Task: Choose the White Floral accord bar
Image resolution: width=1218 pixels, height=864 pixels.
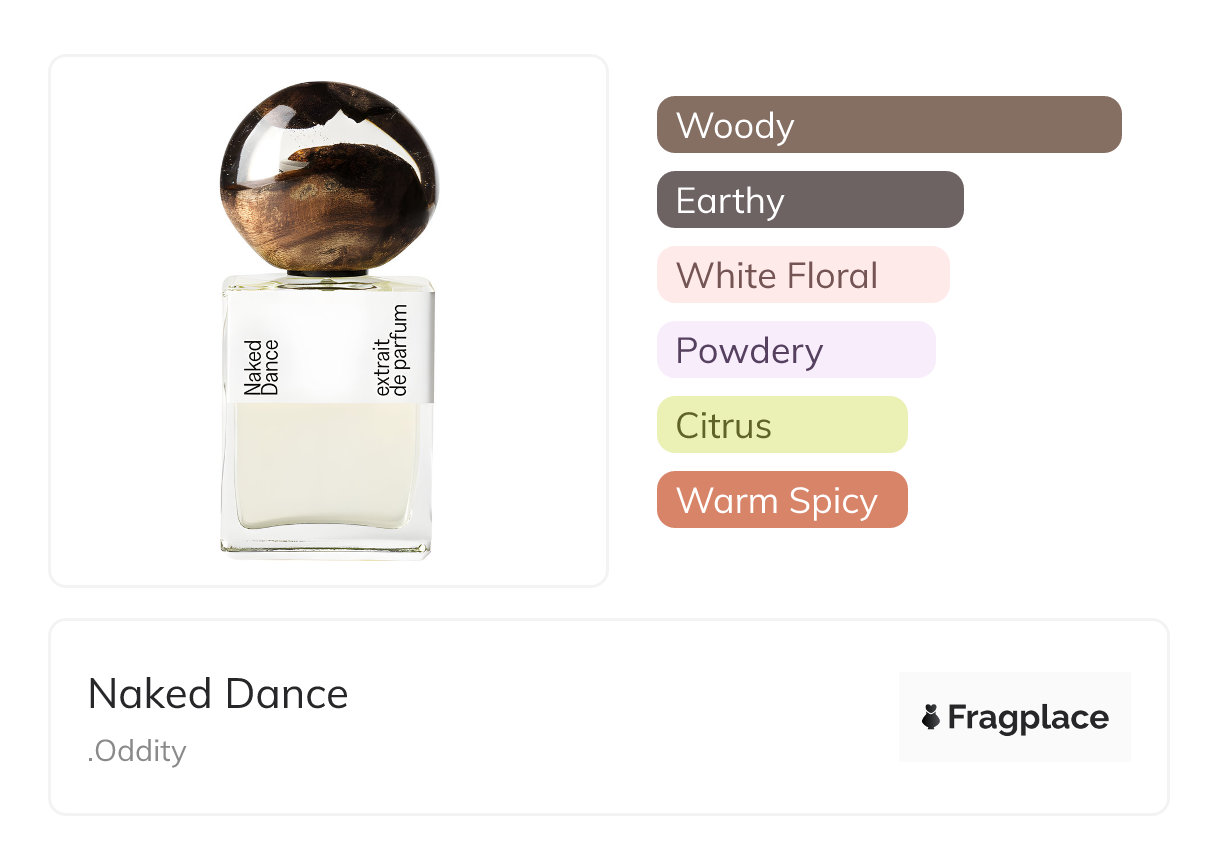Action: [x=802, y=275]
